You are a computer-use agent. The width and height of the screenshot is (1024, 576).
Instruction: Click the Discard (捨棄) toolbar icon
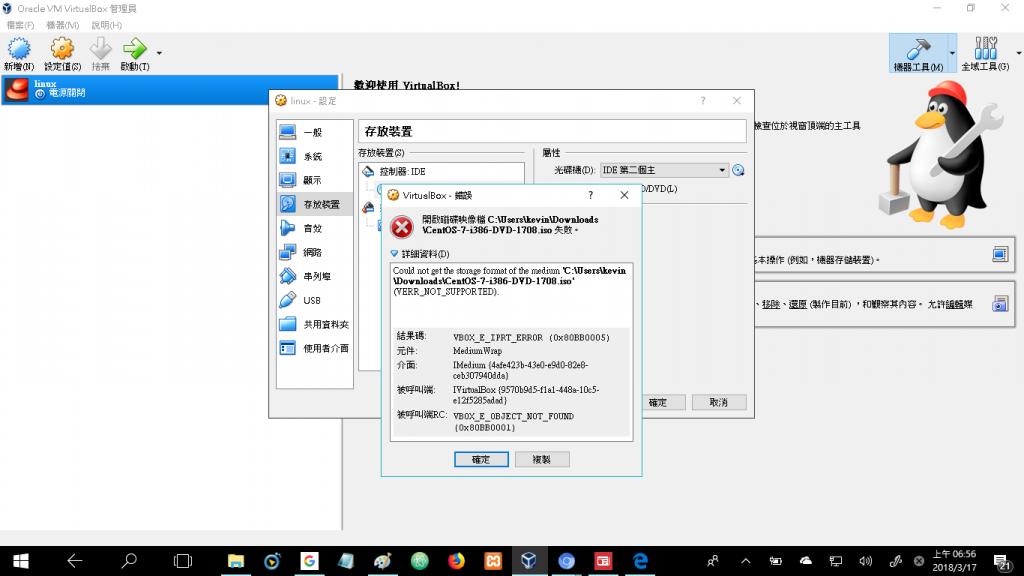(101, 54)
